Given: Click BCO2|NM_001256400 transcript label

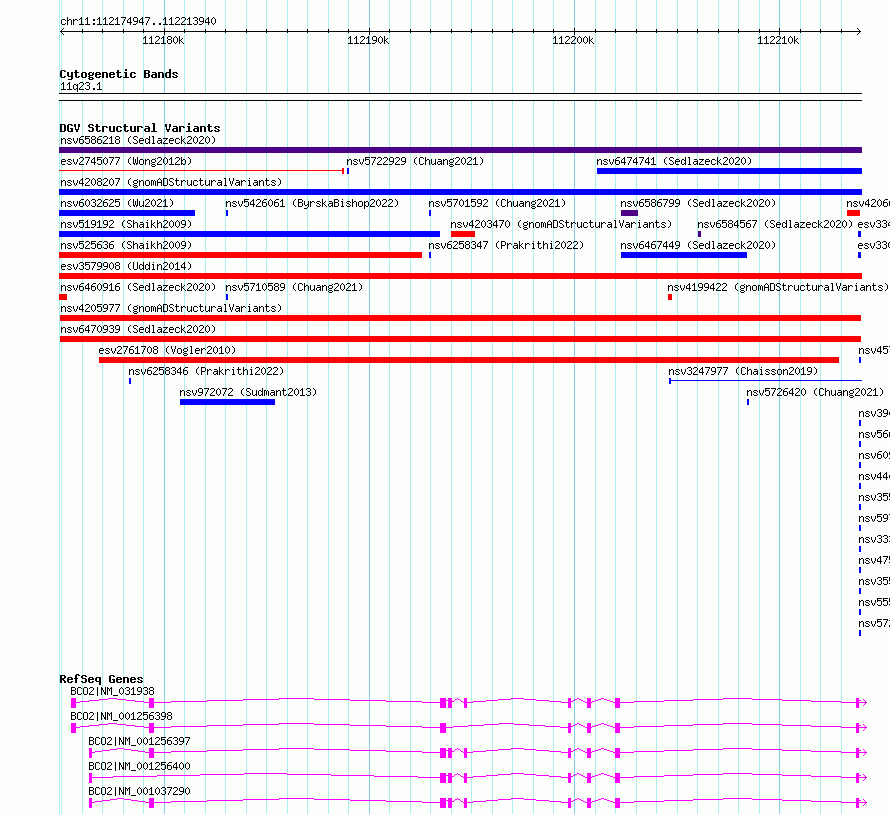Looking at the screenshot, I should click(x=140, y=766).
